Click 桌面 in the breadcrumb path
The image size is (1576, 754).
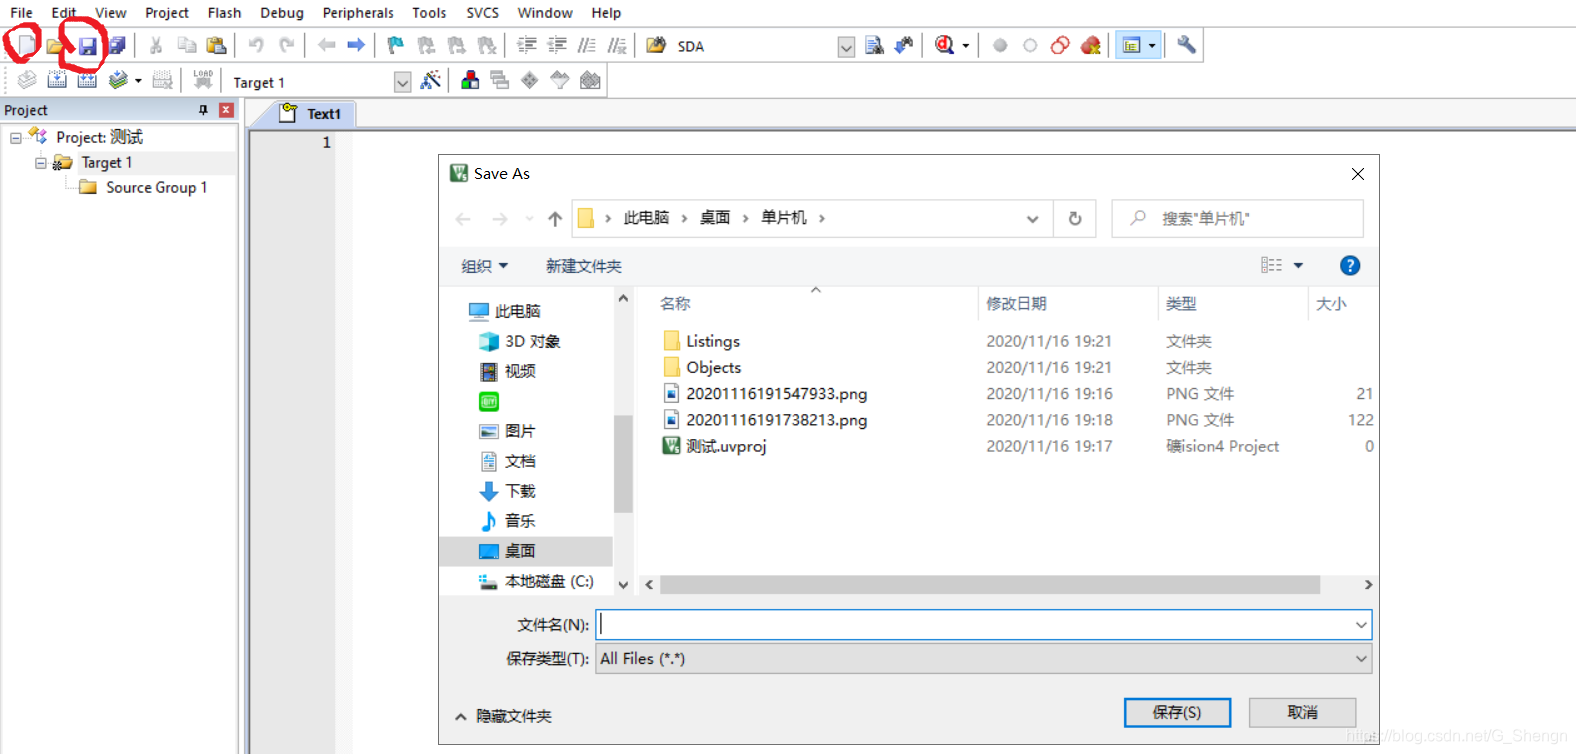(x=715, y=218)
